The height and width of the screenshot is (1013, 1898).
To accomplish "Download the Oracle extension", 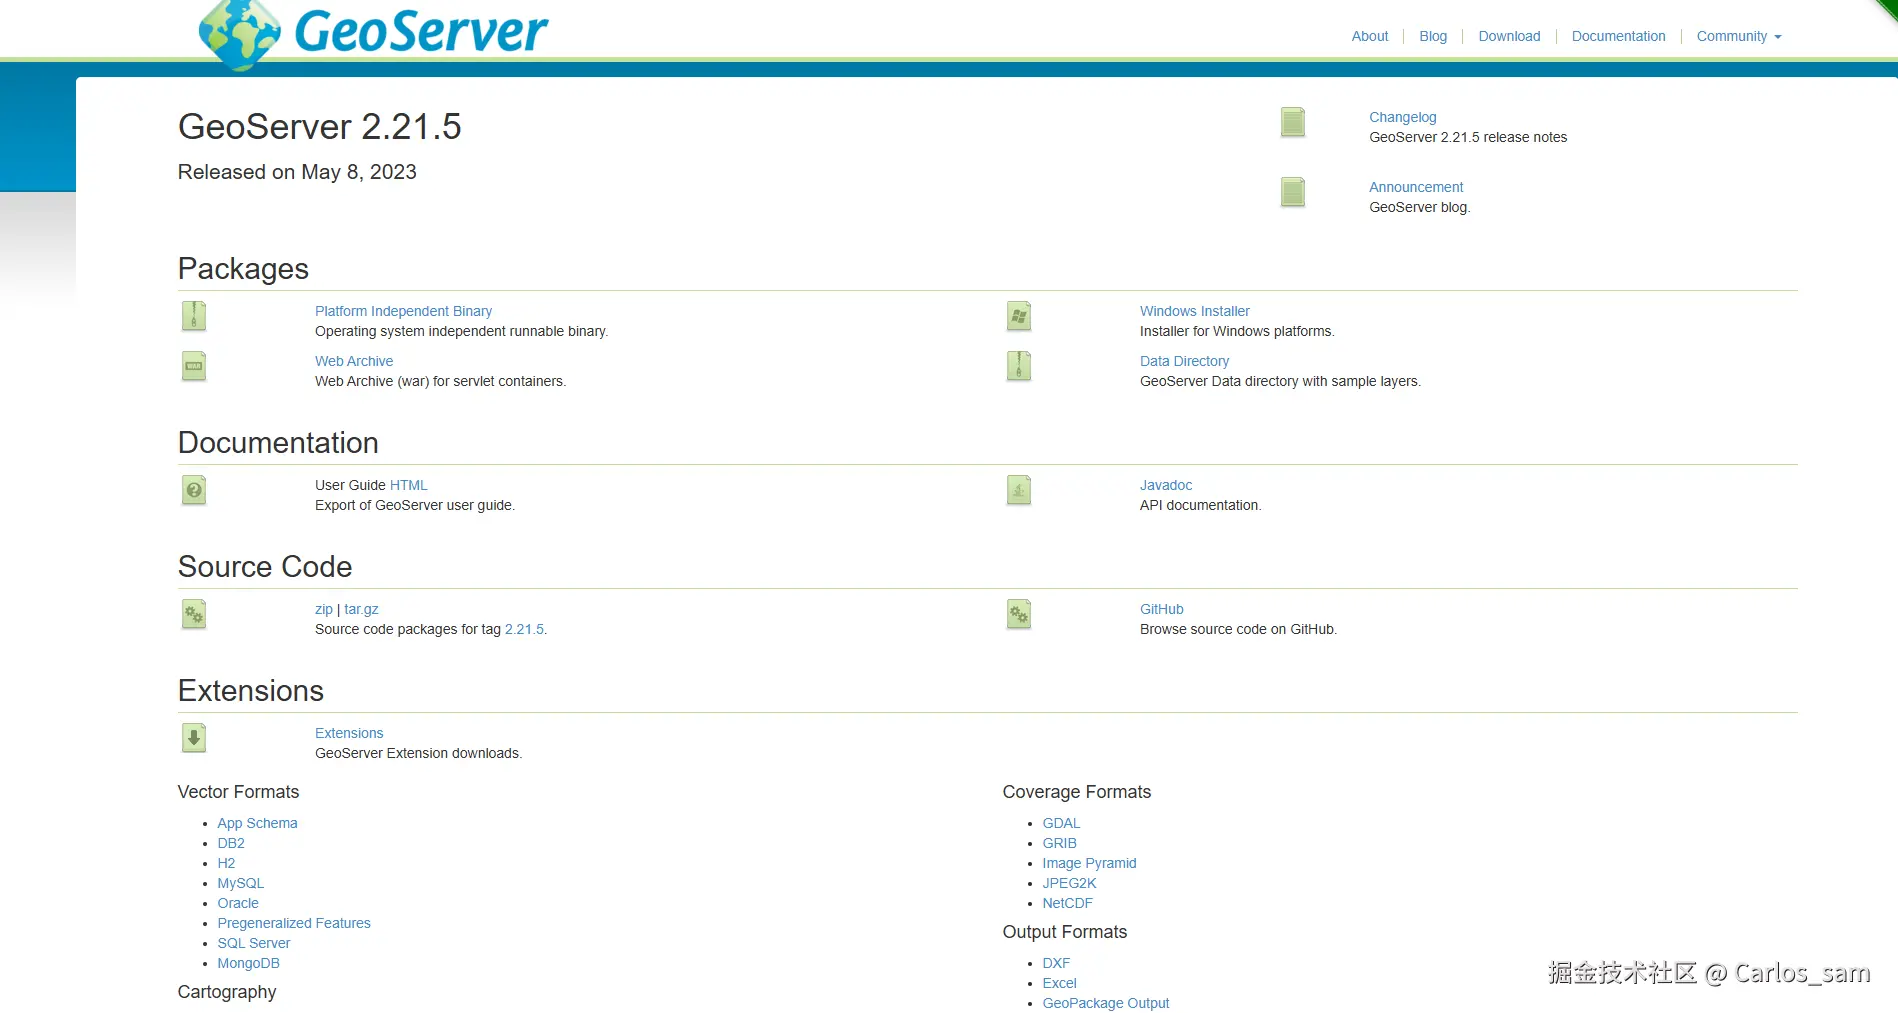I will [x=238, y=903].
